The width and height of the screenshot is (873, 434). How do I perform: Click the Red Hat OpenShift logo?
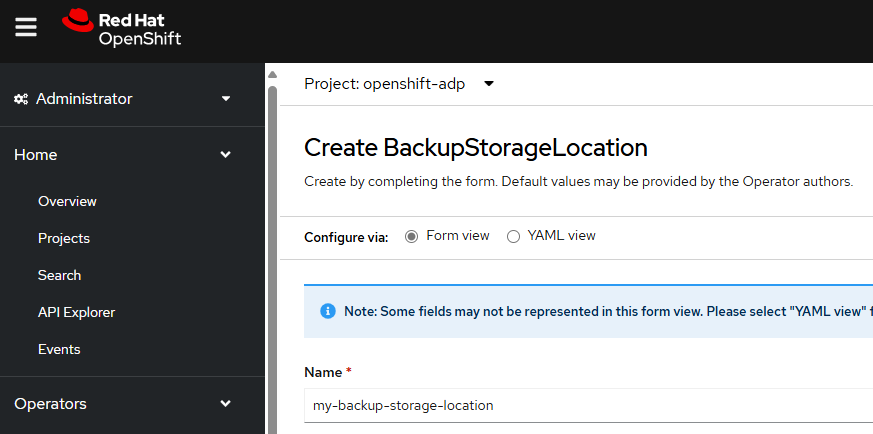[x=121, y=28]
